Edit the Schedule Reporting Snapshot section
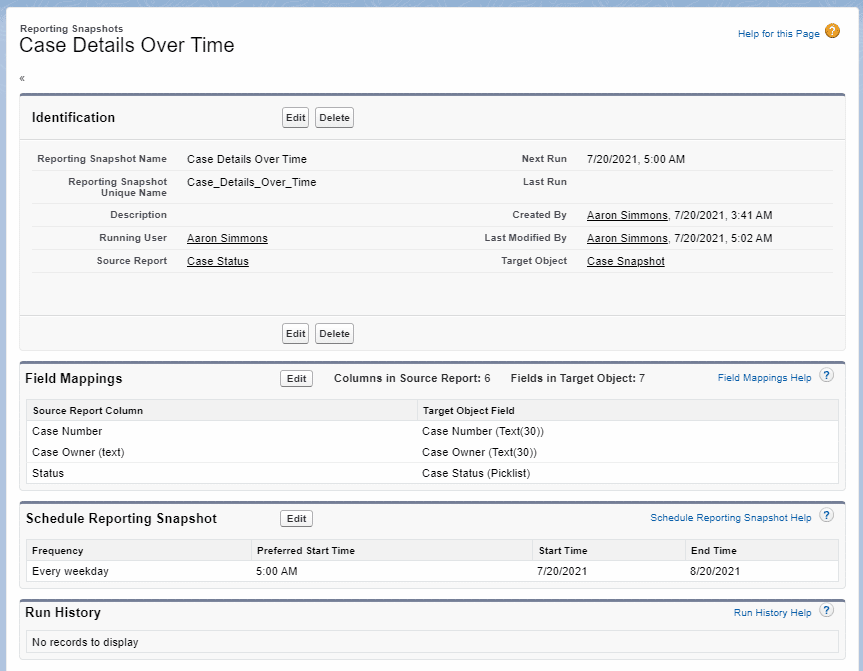 click(x=296, y=519)
